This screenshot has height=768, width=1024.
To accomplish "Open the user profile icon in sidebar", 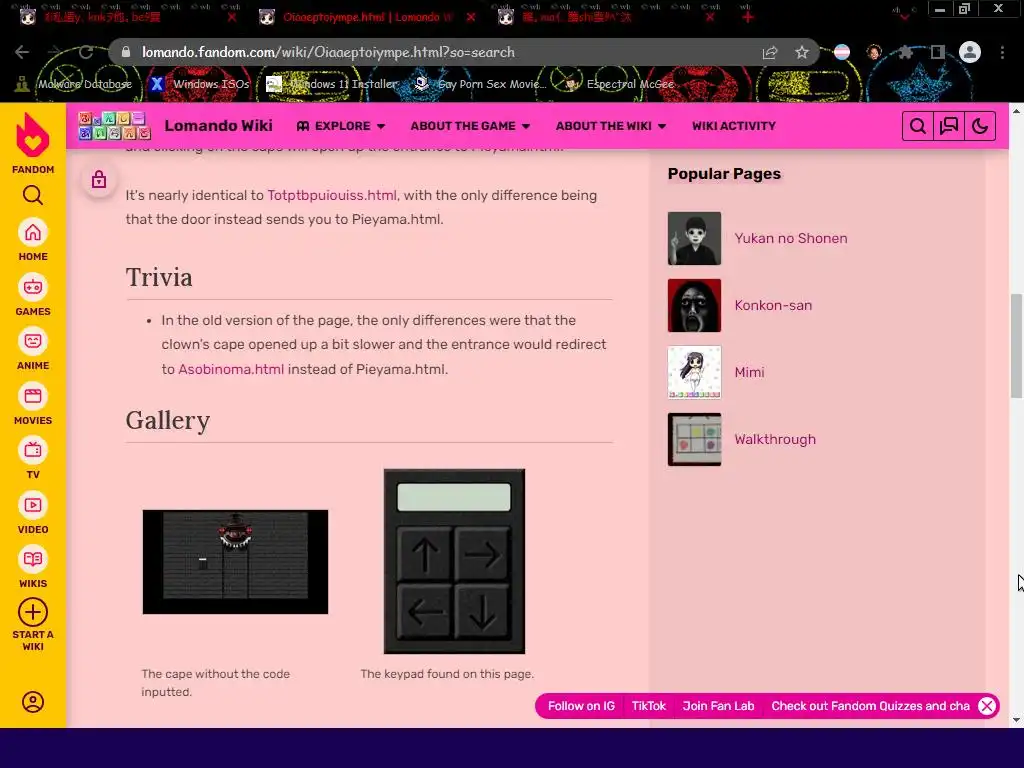I will (33, 702).
